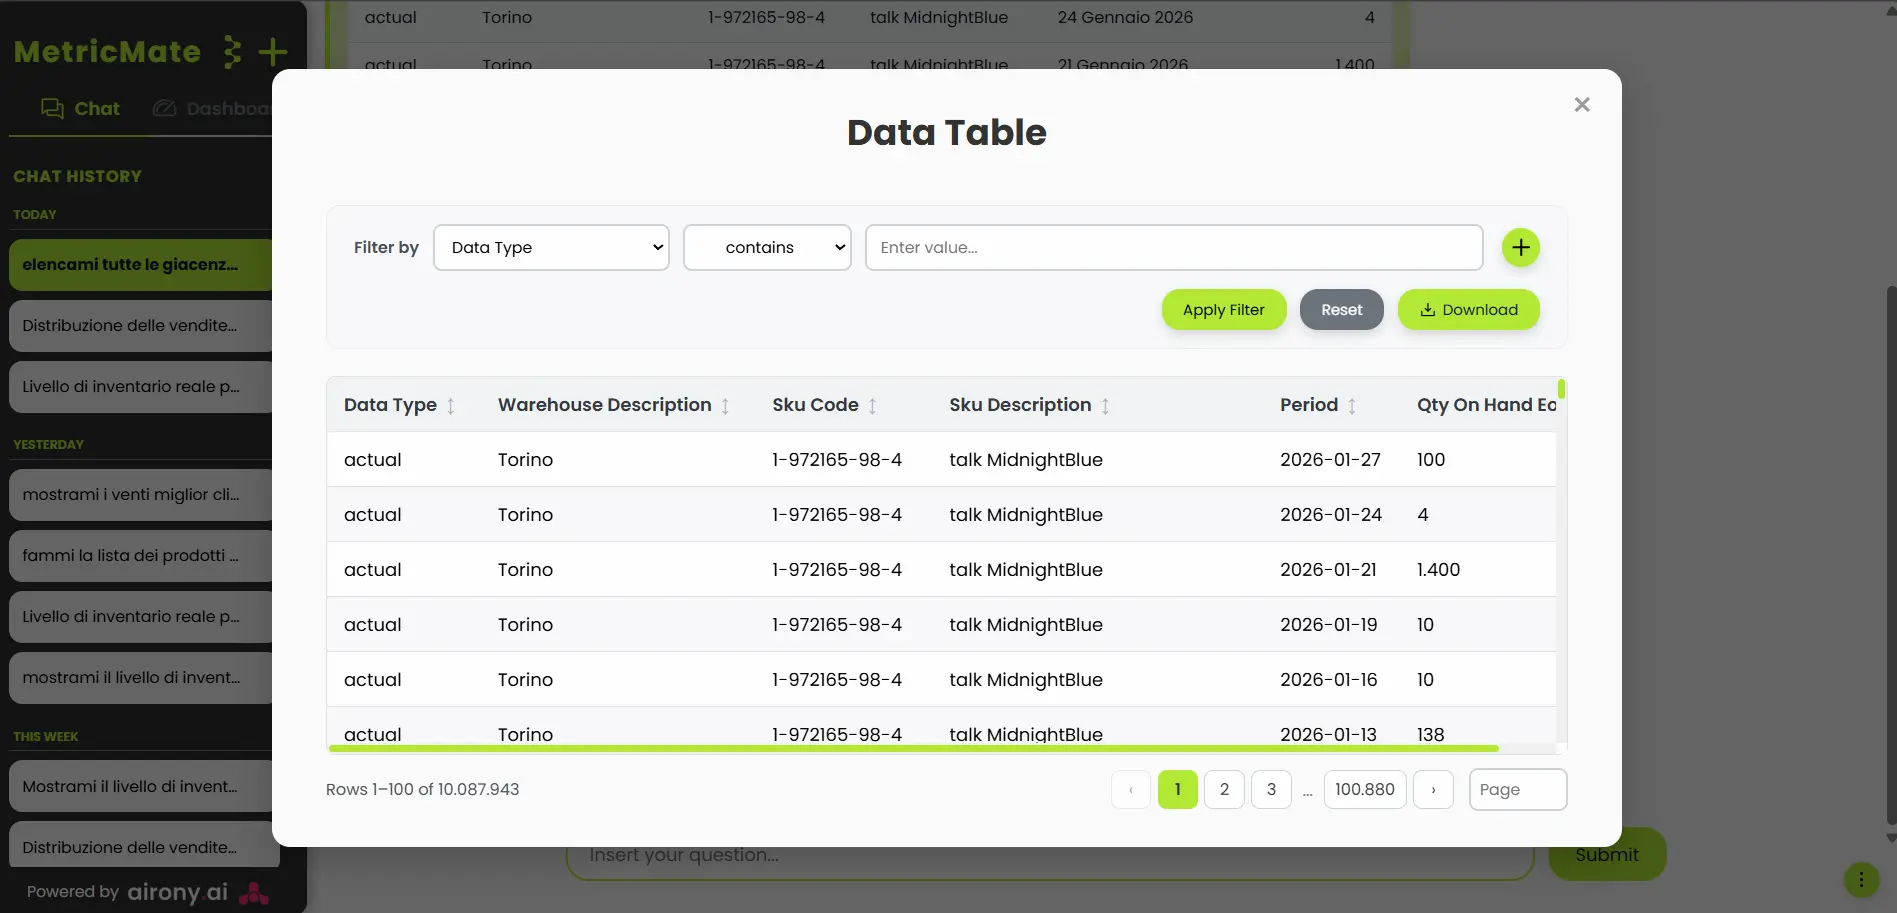Go to the next page arrow
The width and height of the screenshot is (1897, 913).
point(1433,789)
